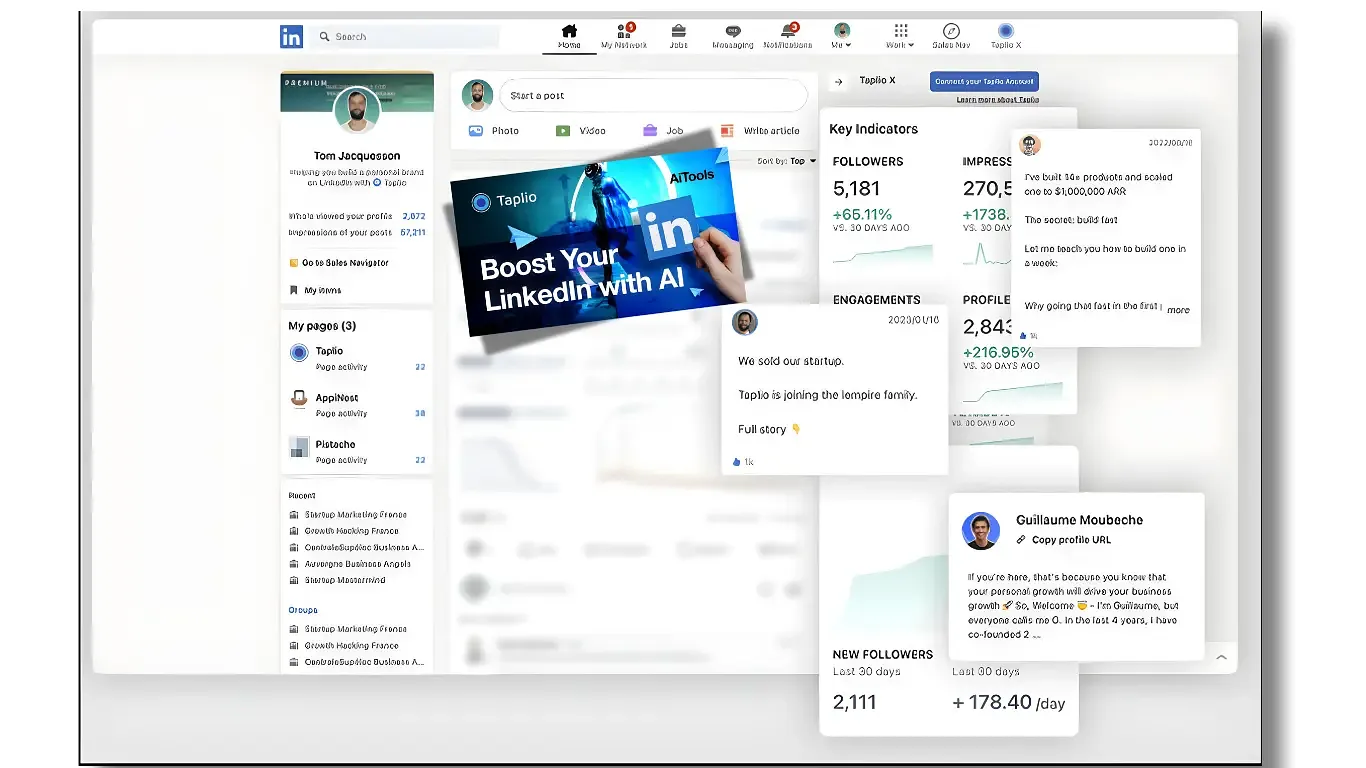Image resolution: width=1366 pixels, height=768 pixels.
Task: Click the Search input field
Action: (404, 37)
